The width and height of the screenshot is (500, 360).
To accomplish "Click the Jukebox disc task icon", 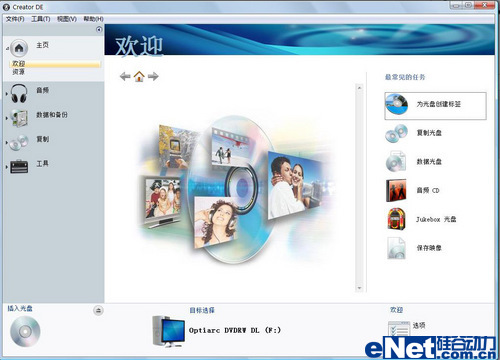I will [x=396, y=219].
